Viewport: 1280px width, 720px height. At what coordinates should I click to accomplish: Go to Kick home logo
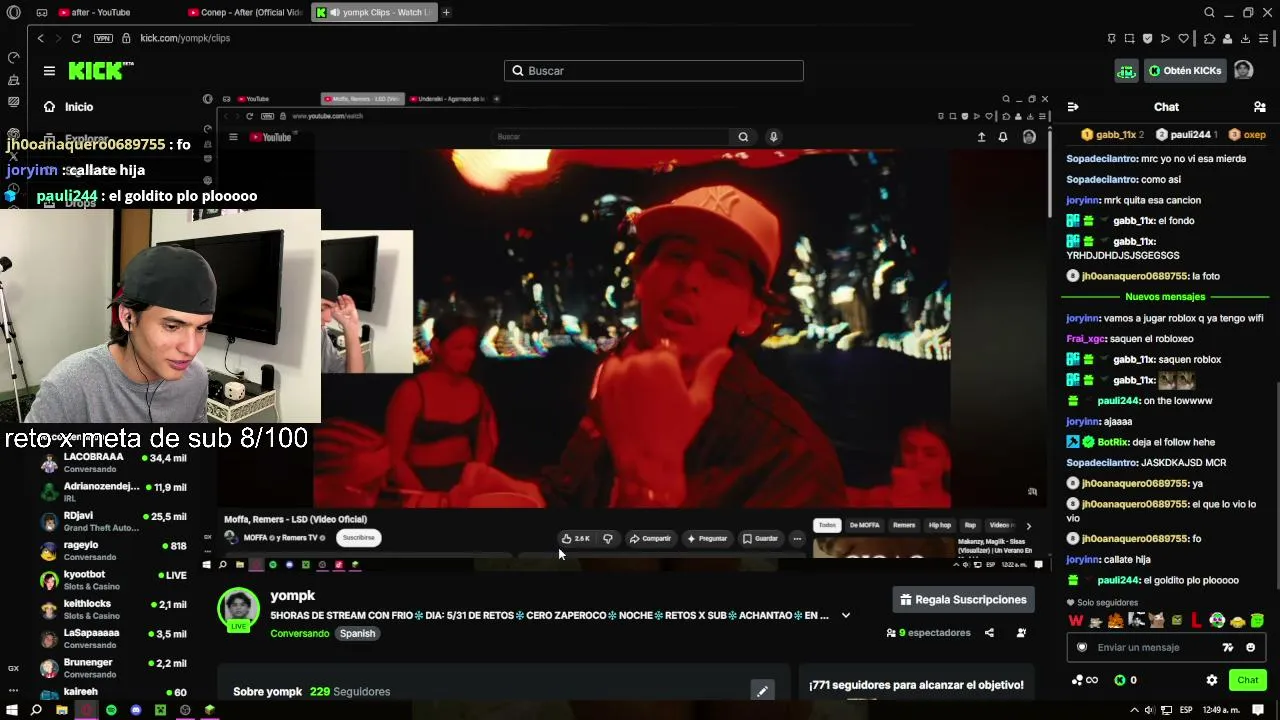[101, 70]
